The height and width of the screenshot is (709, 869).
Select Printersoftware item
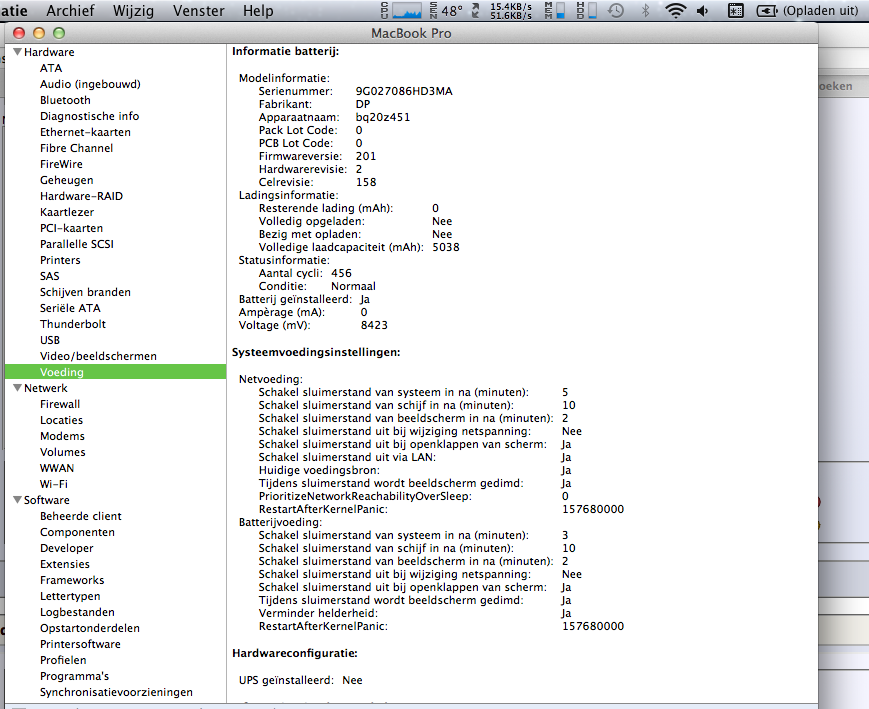(80, 644)
